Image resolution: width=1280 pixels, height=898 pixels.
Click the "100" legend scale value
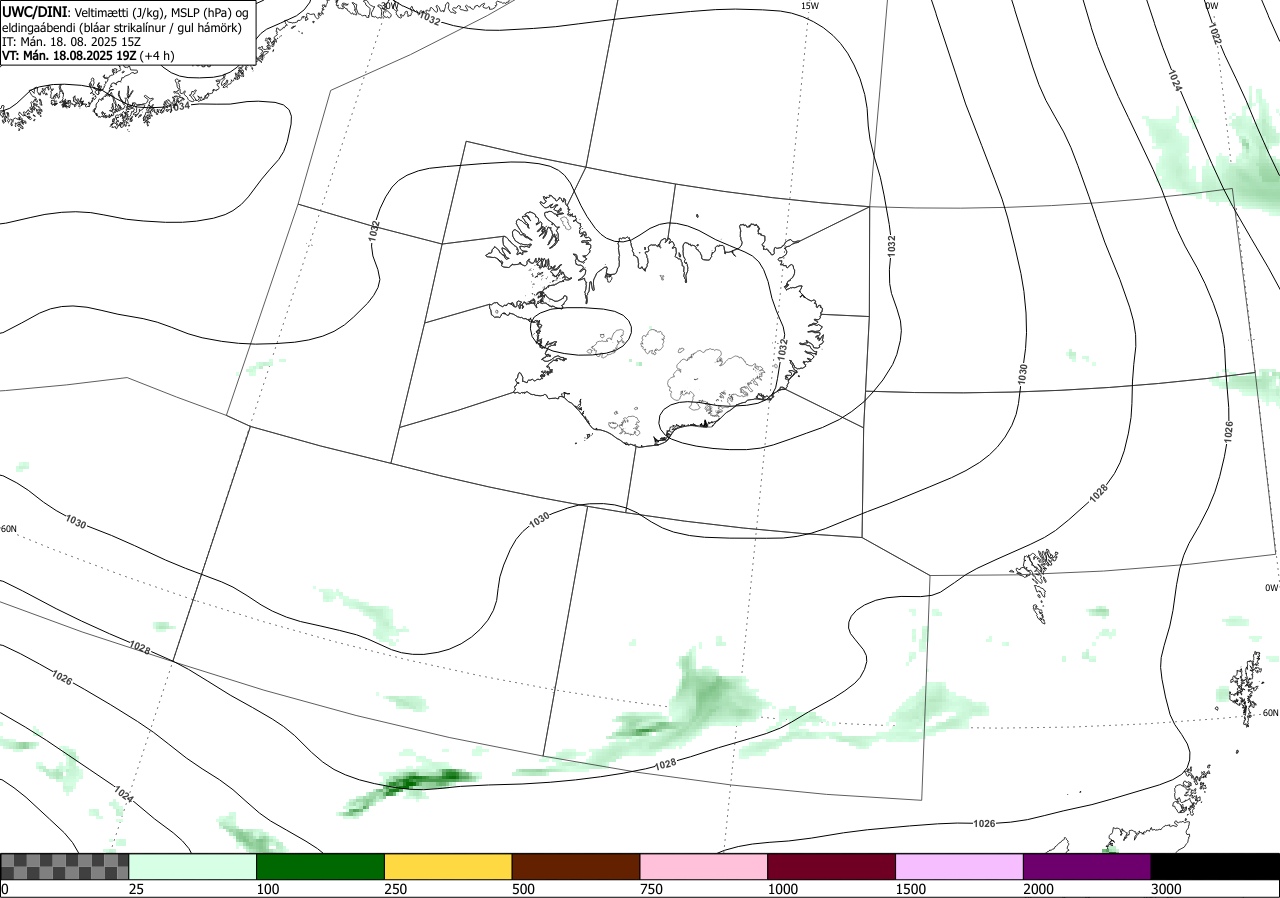point(267,889)
